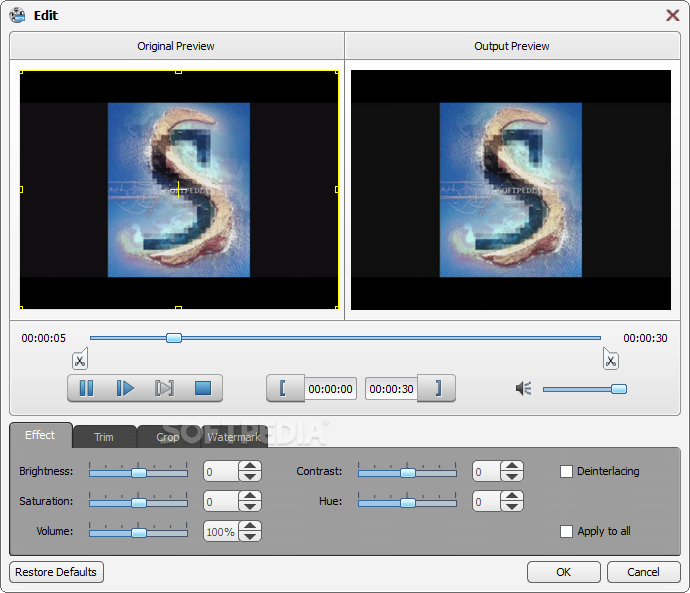Image resolution: width=690 pixels, height=593 pixels.
Task: Click the left-middle crop handle
Action: click(x=21, y=190)
